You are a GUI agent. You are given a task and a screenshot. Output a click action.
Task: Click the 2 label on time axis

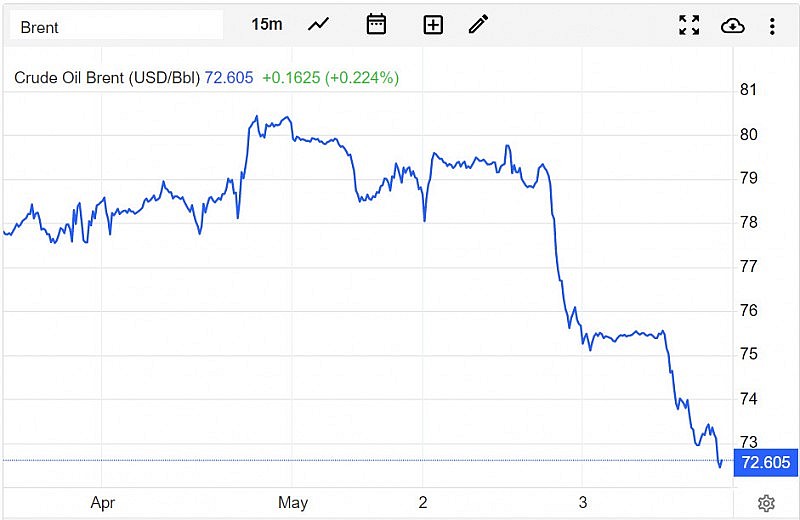tap(423, 502)
